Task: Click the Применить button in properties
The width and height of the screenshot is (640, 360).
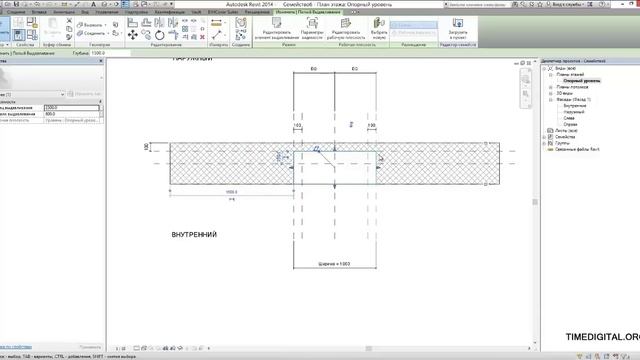Action: coord(90,347)
